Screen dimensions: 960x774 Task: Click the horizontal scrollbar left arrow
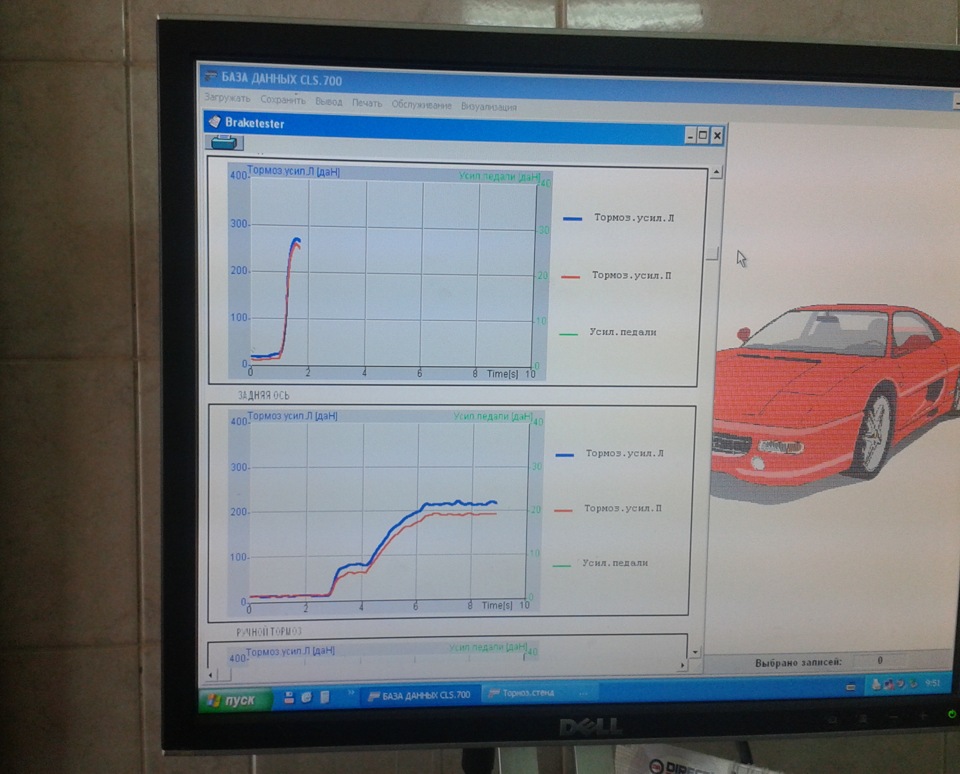210,675
